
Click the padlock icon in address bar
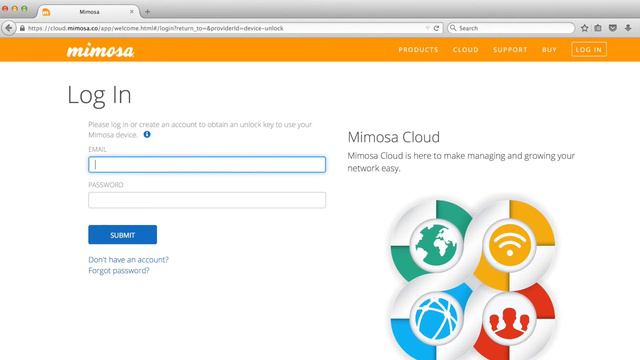pos(22,28)
